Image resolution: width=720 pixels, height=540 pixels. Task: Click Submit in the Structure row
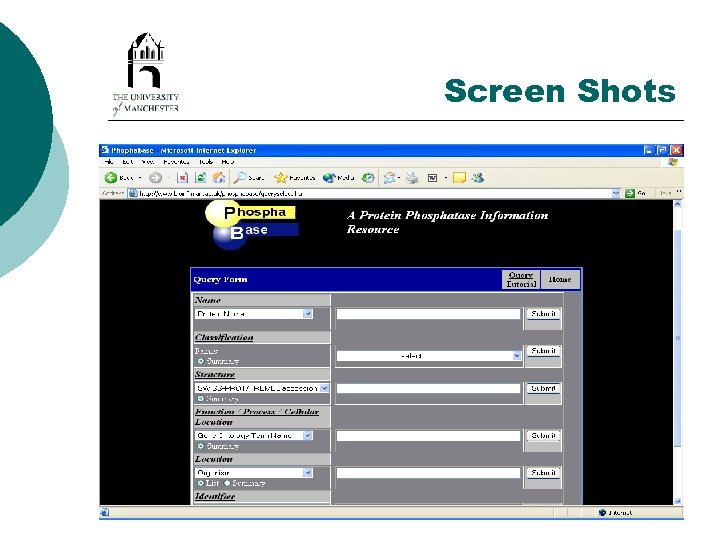pos(543,388)
